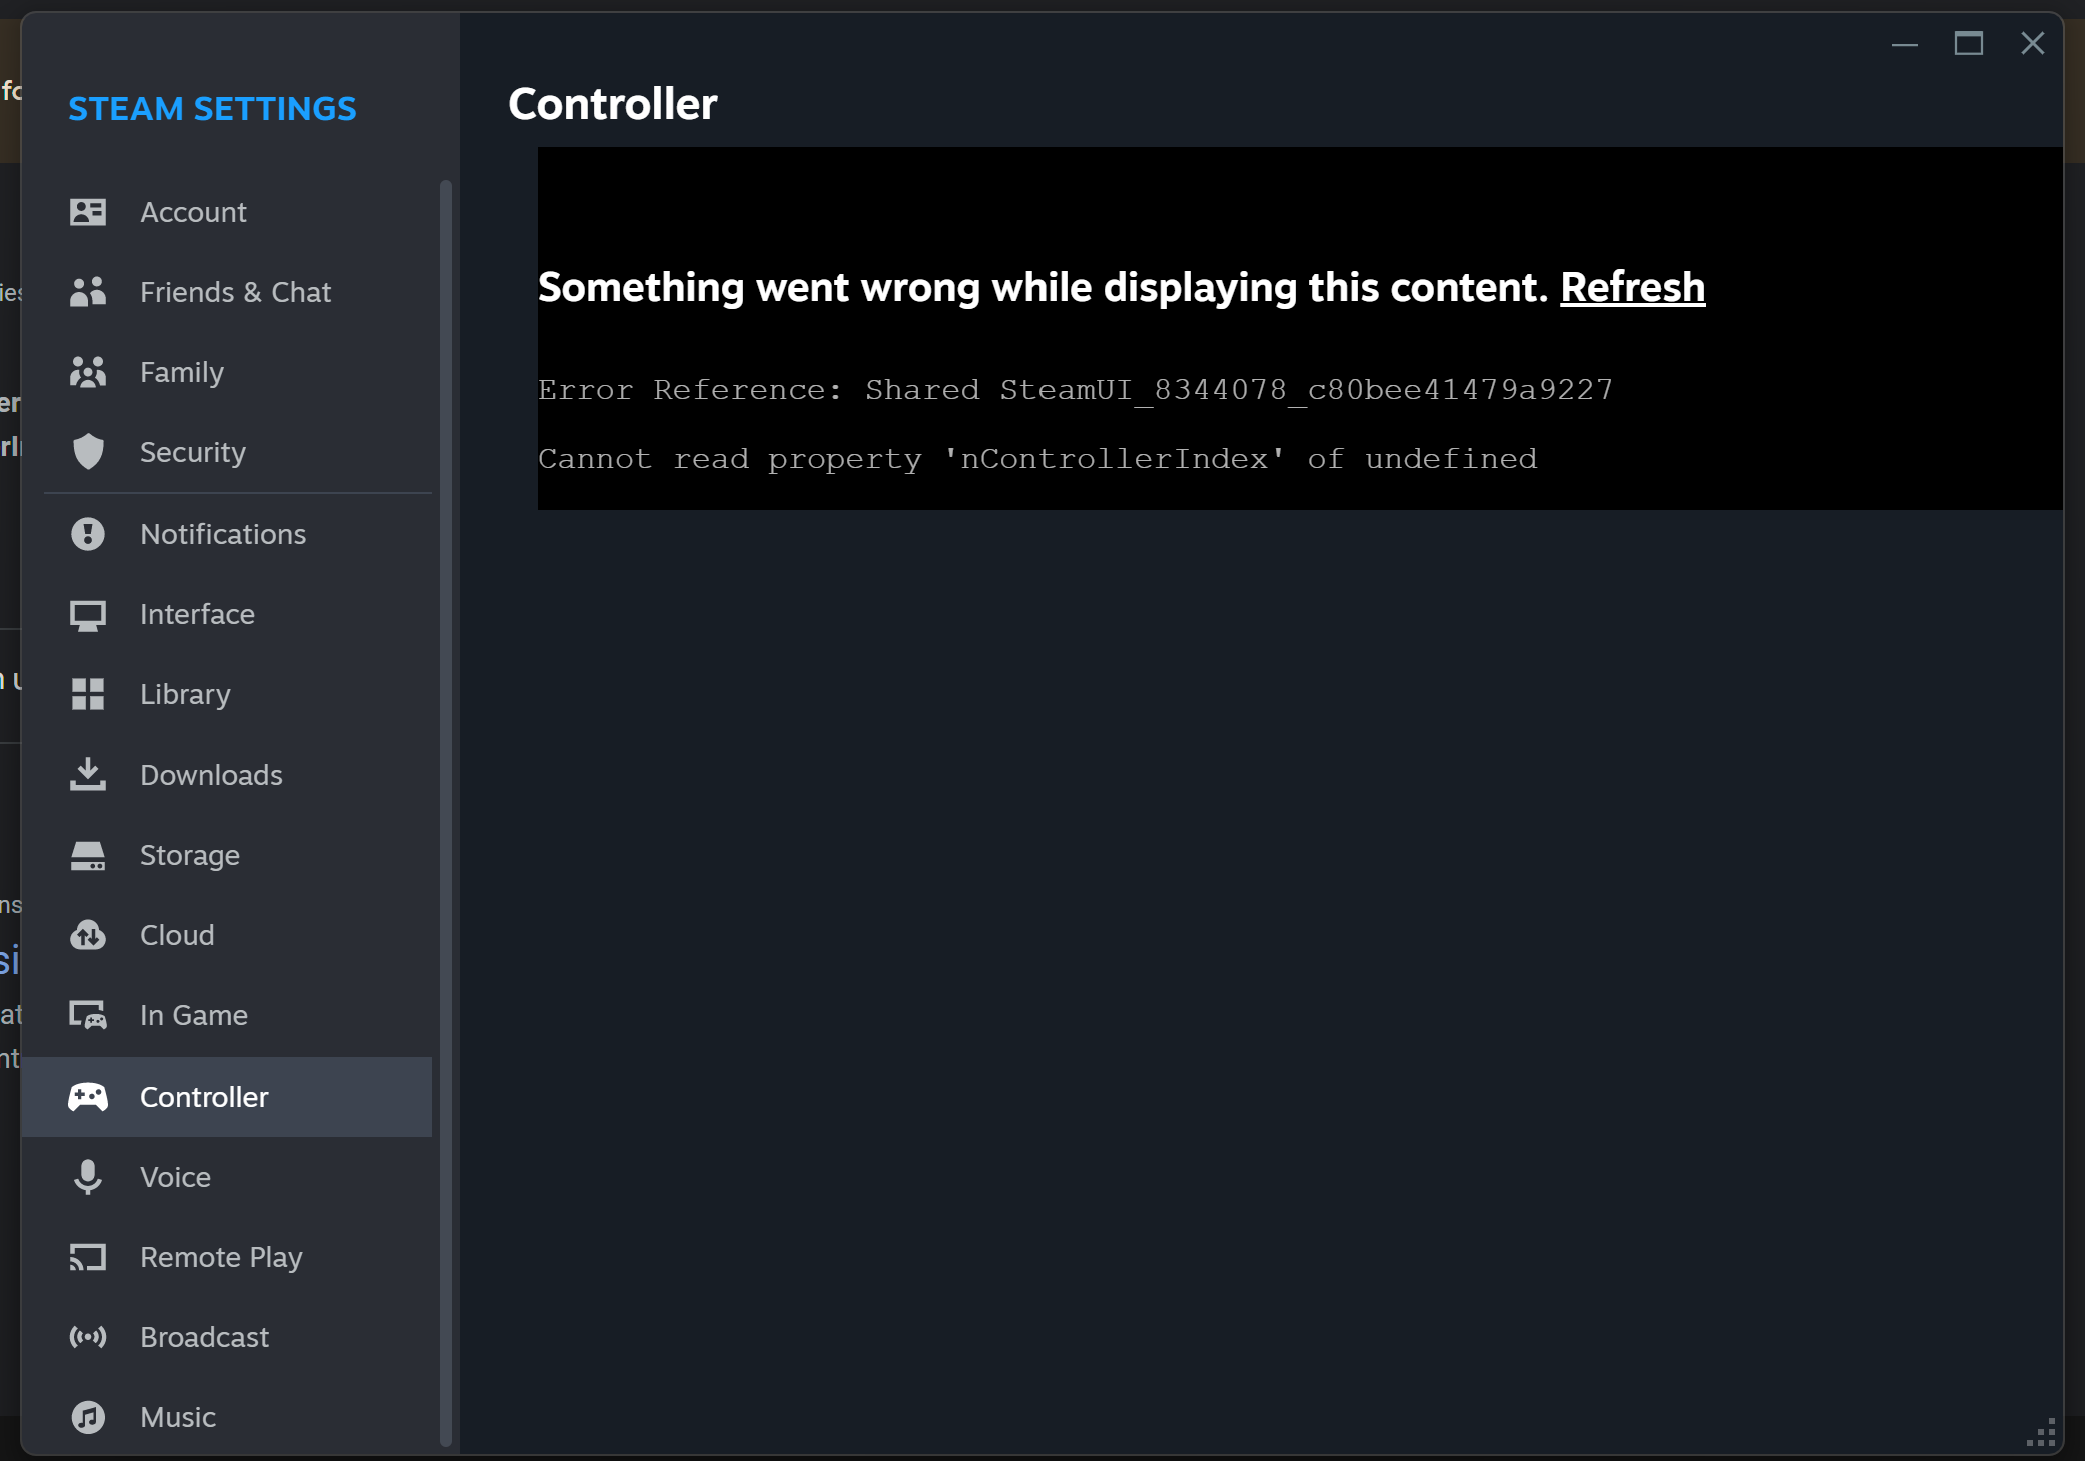Select the Account settings icon
The width and height of the screenshot is (2086, 1462).
(x=89, y=212)
